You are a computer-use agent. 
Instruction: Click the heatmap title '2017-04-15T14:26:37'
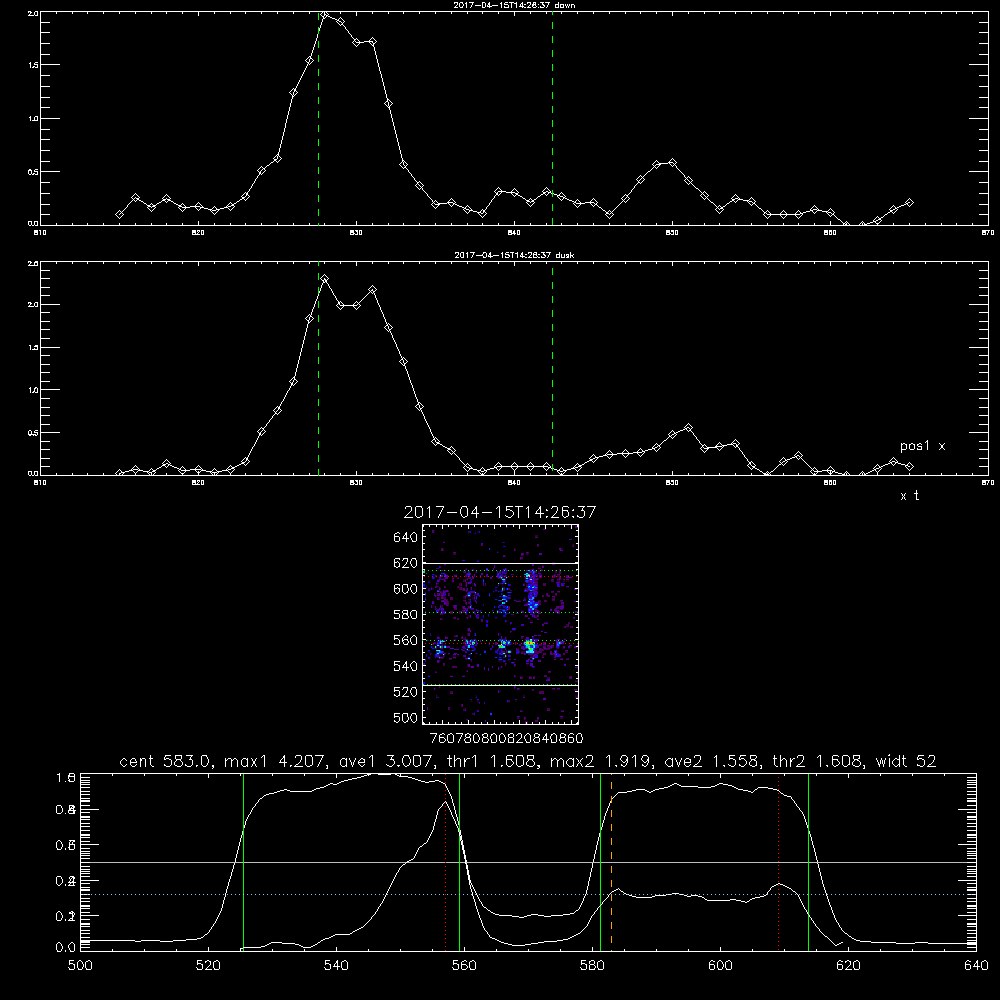500,512
